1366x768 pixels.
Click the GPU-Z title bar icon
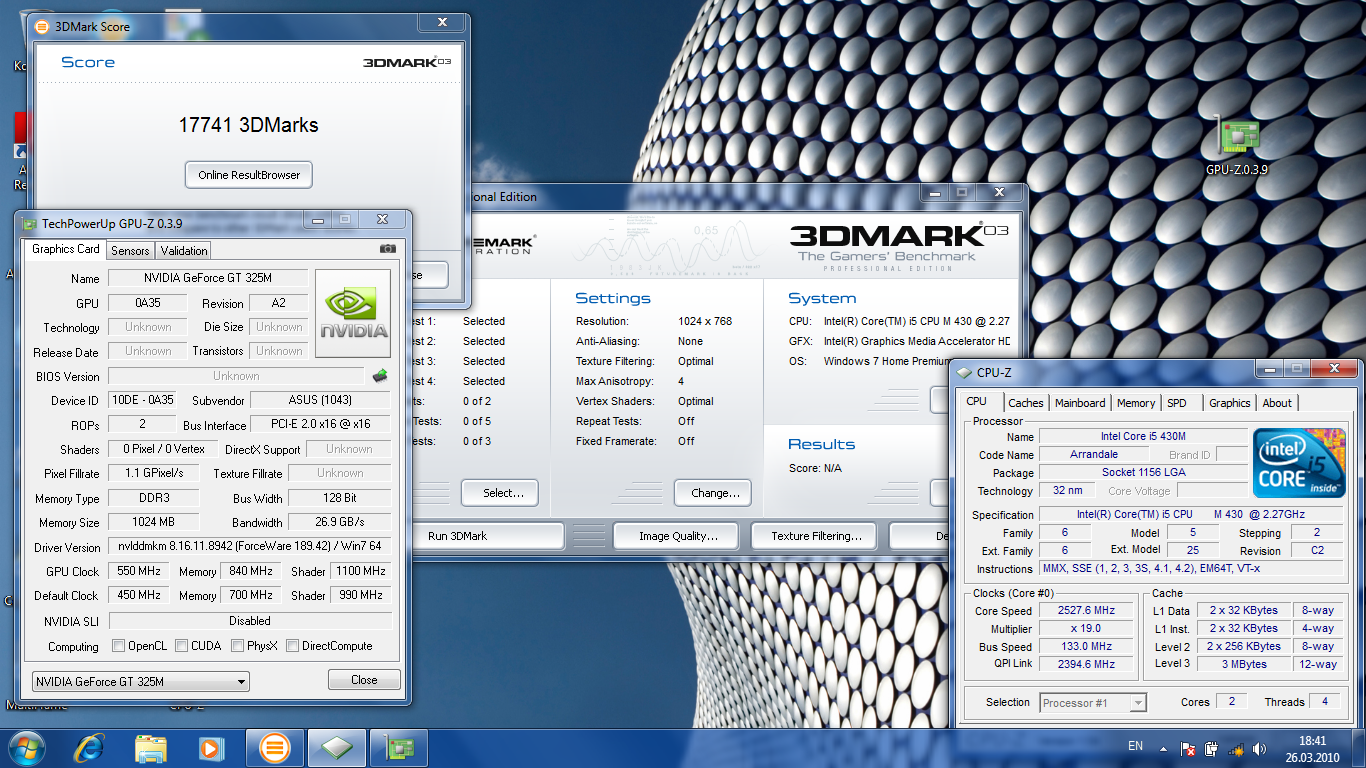coord(29,223)
